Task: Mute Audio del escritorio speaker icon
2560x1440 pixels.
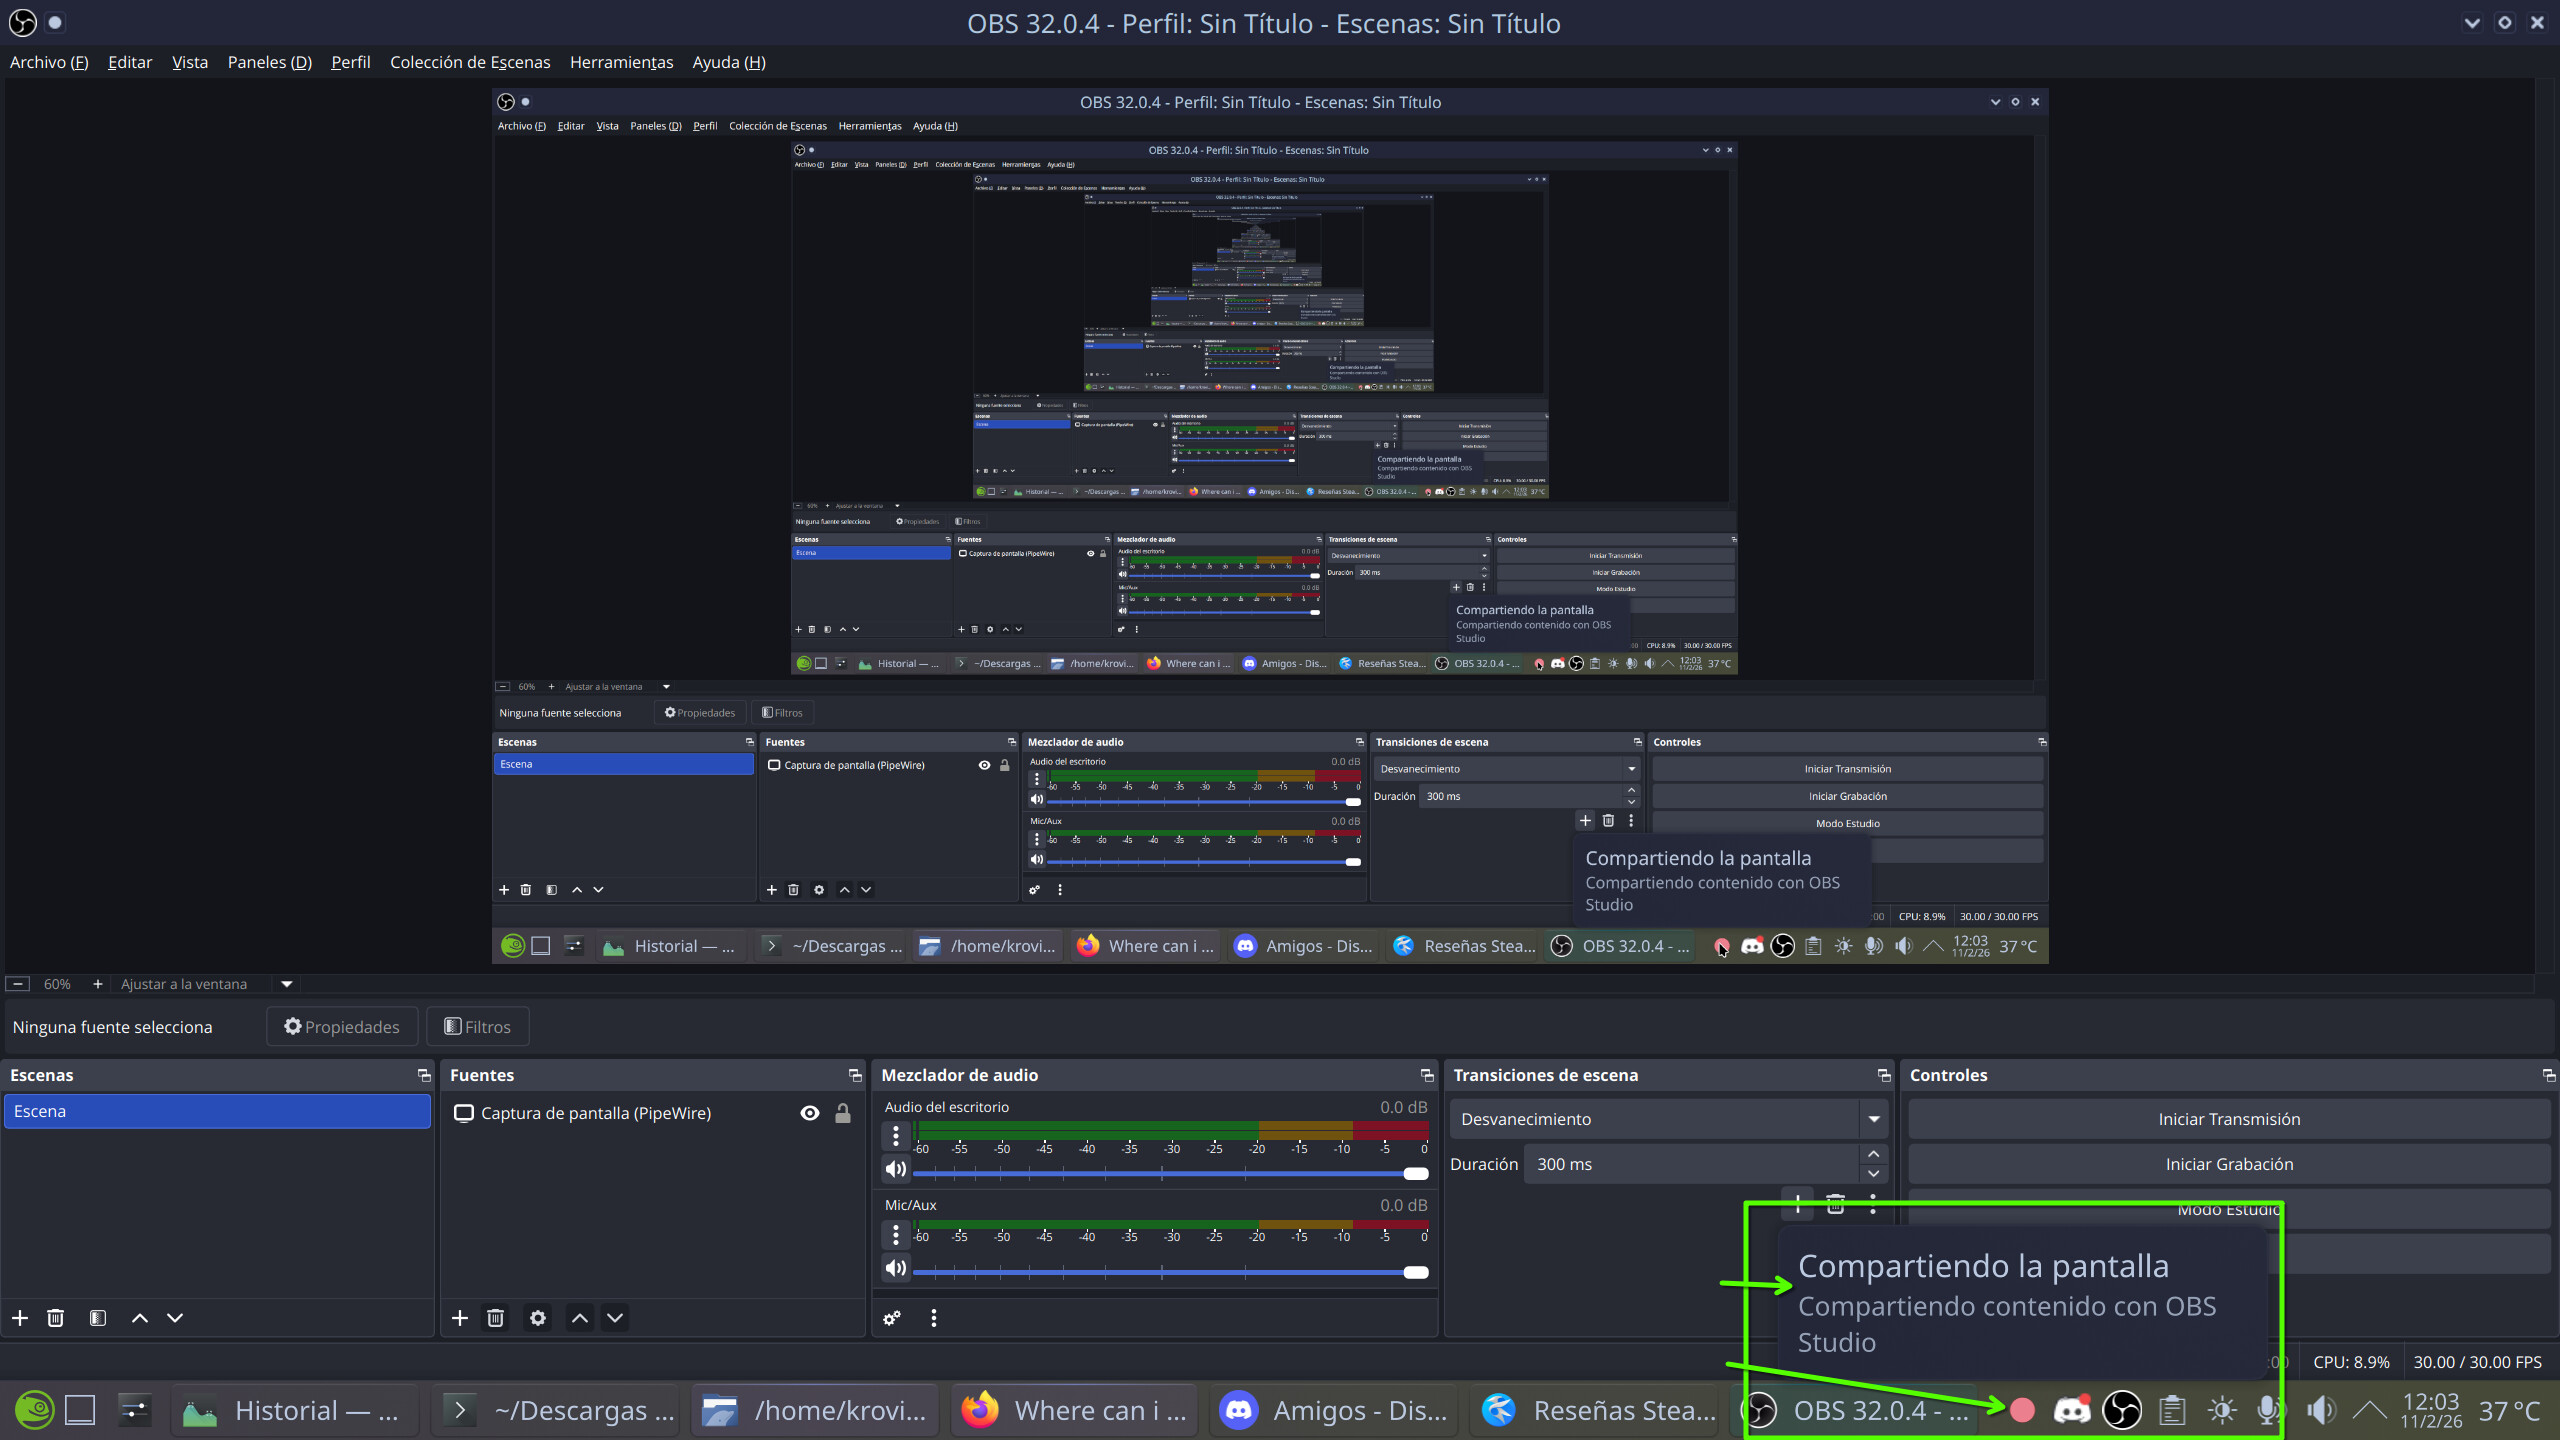Action: pos(896,1169)
